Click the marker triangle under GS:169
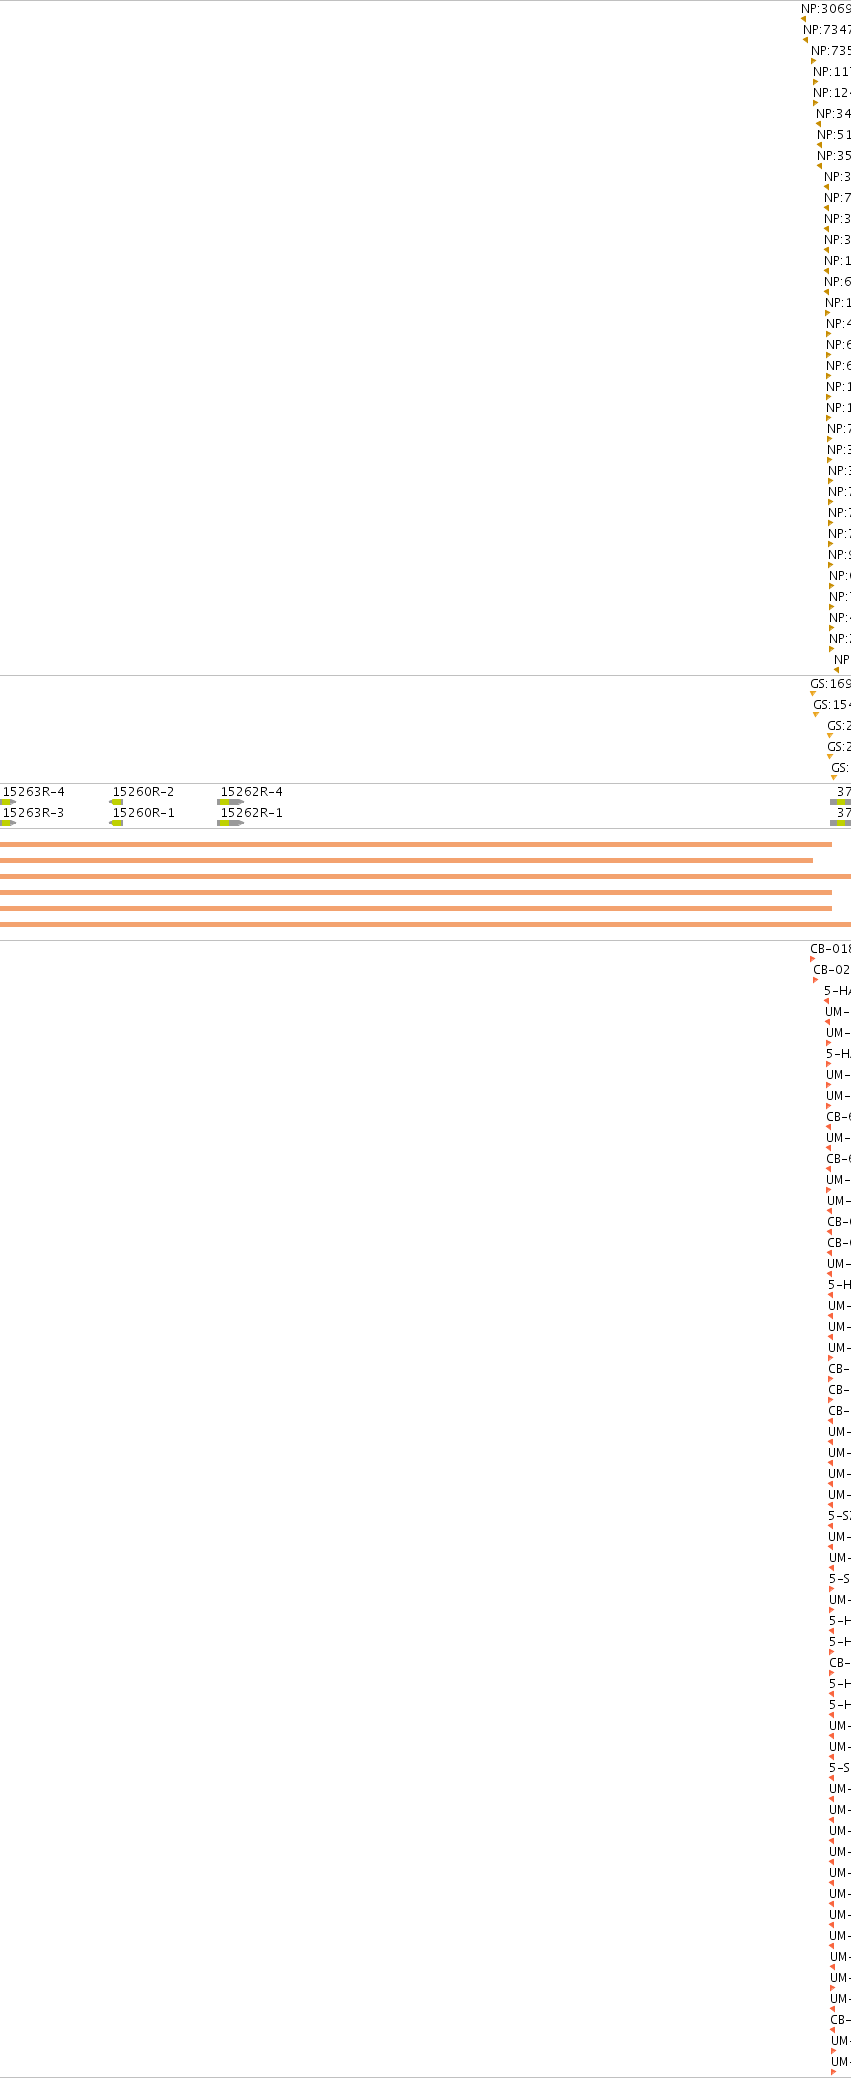Image resolution: width=851 pixels, height=2078 pixels. pyautogui.click(x=813, y=694)
